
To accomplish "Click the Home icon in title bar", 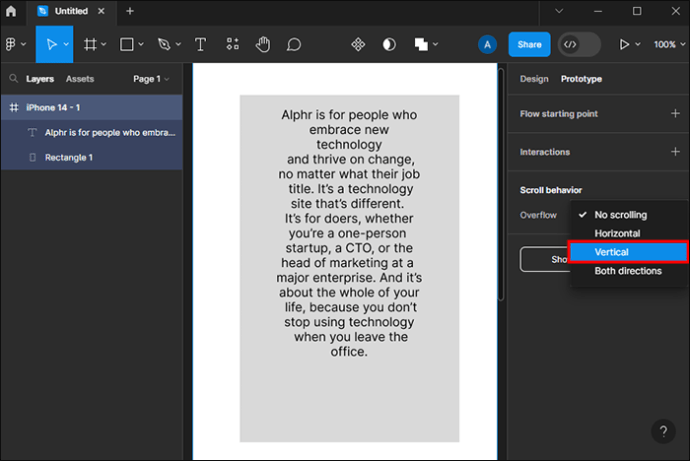I will [x=11, y=11].
